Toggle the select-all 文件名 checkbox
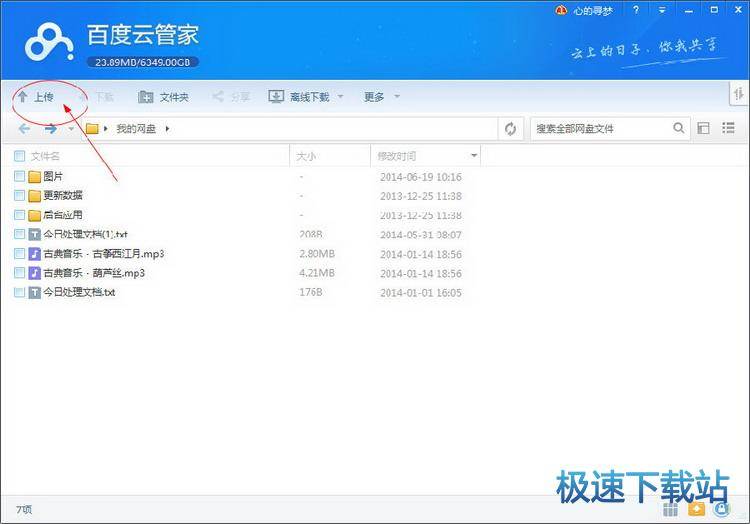The image size is (750, 524). [20, 156]
